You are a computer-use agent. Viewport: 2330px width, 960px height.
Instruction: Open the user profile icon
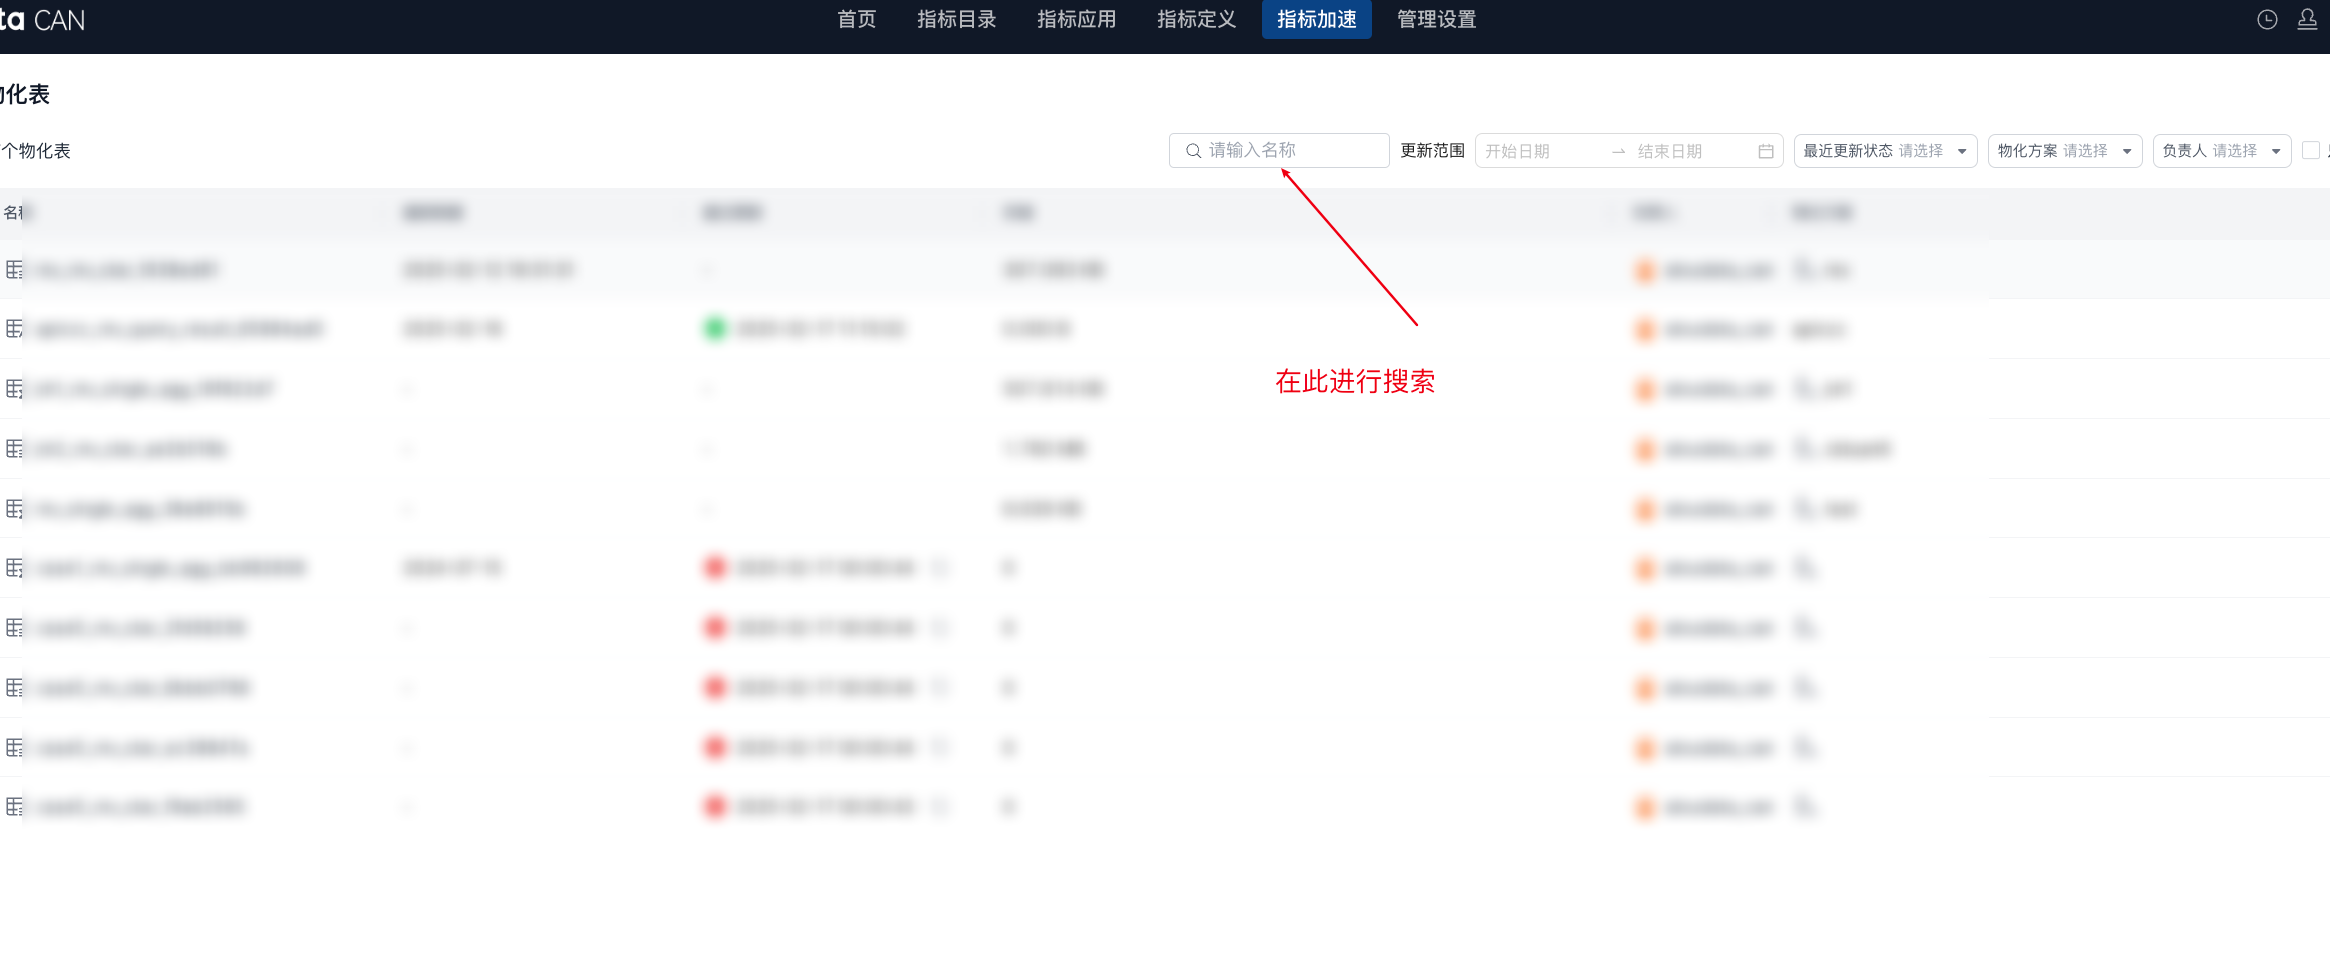[x=2307, y=20]
